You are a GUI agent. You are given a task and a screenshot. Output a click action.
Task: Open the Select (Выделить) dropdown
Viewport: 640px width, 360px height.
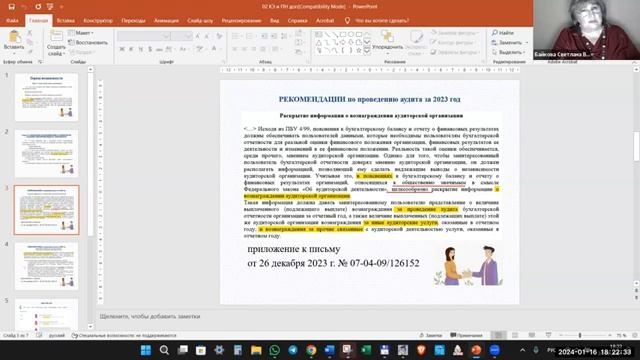pos(509,52)
